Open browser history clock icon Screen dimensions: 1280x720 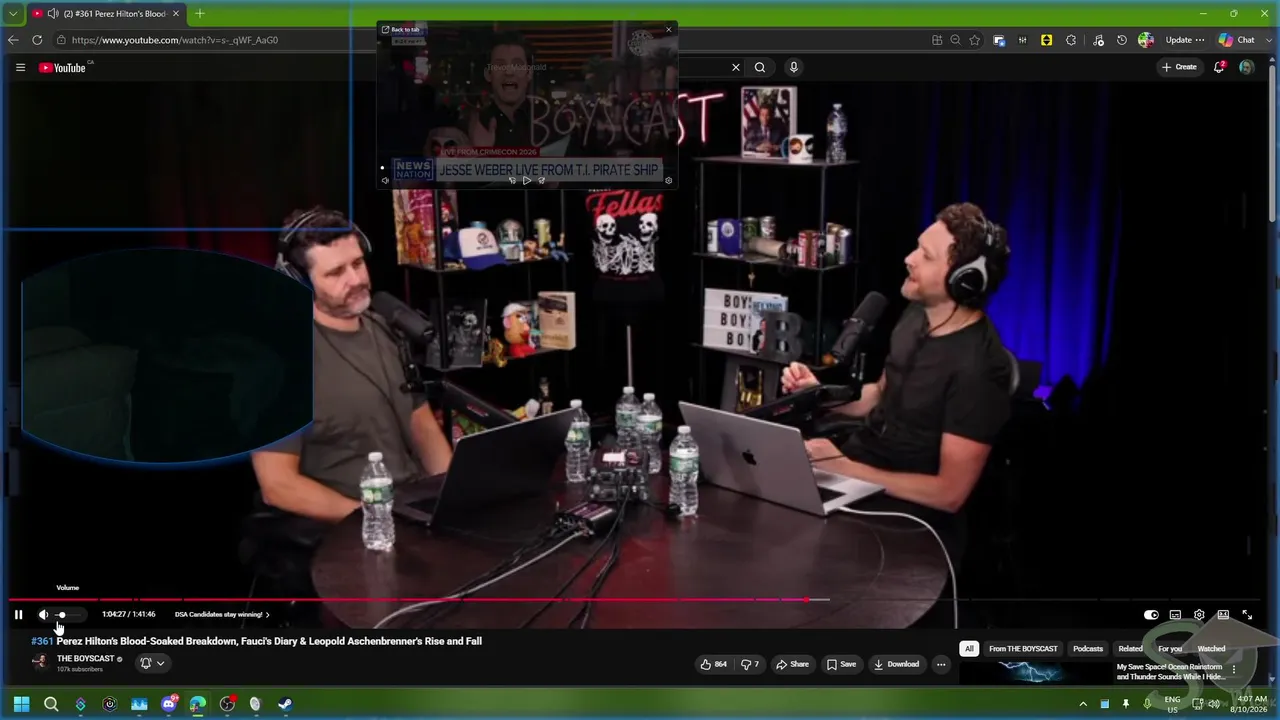click(x=1122, y=40)
